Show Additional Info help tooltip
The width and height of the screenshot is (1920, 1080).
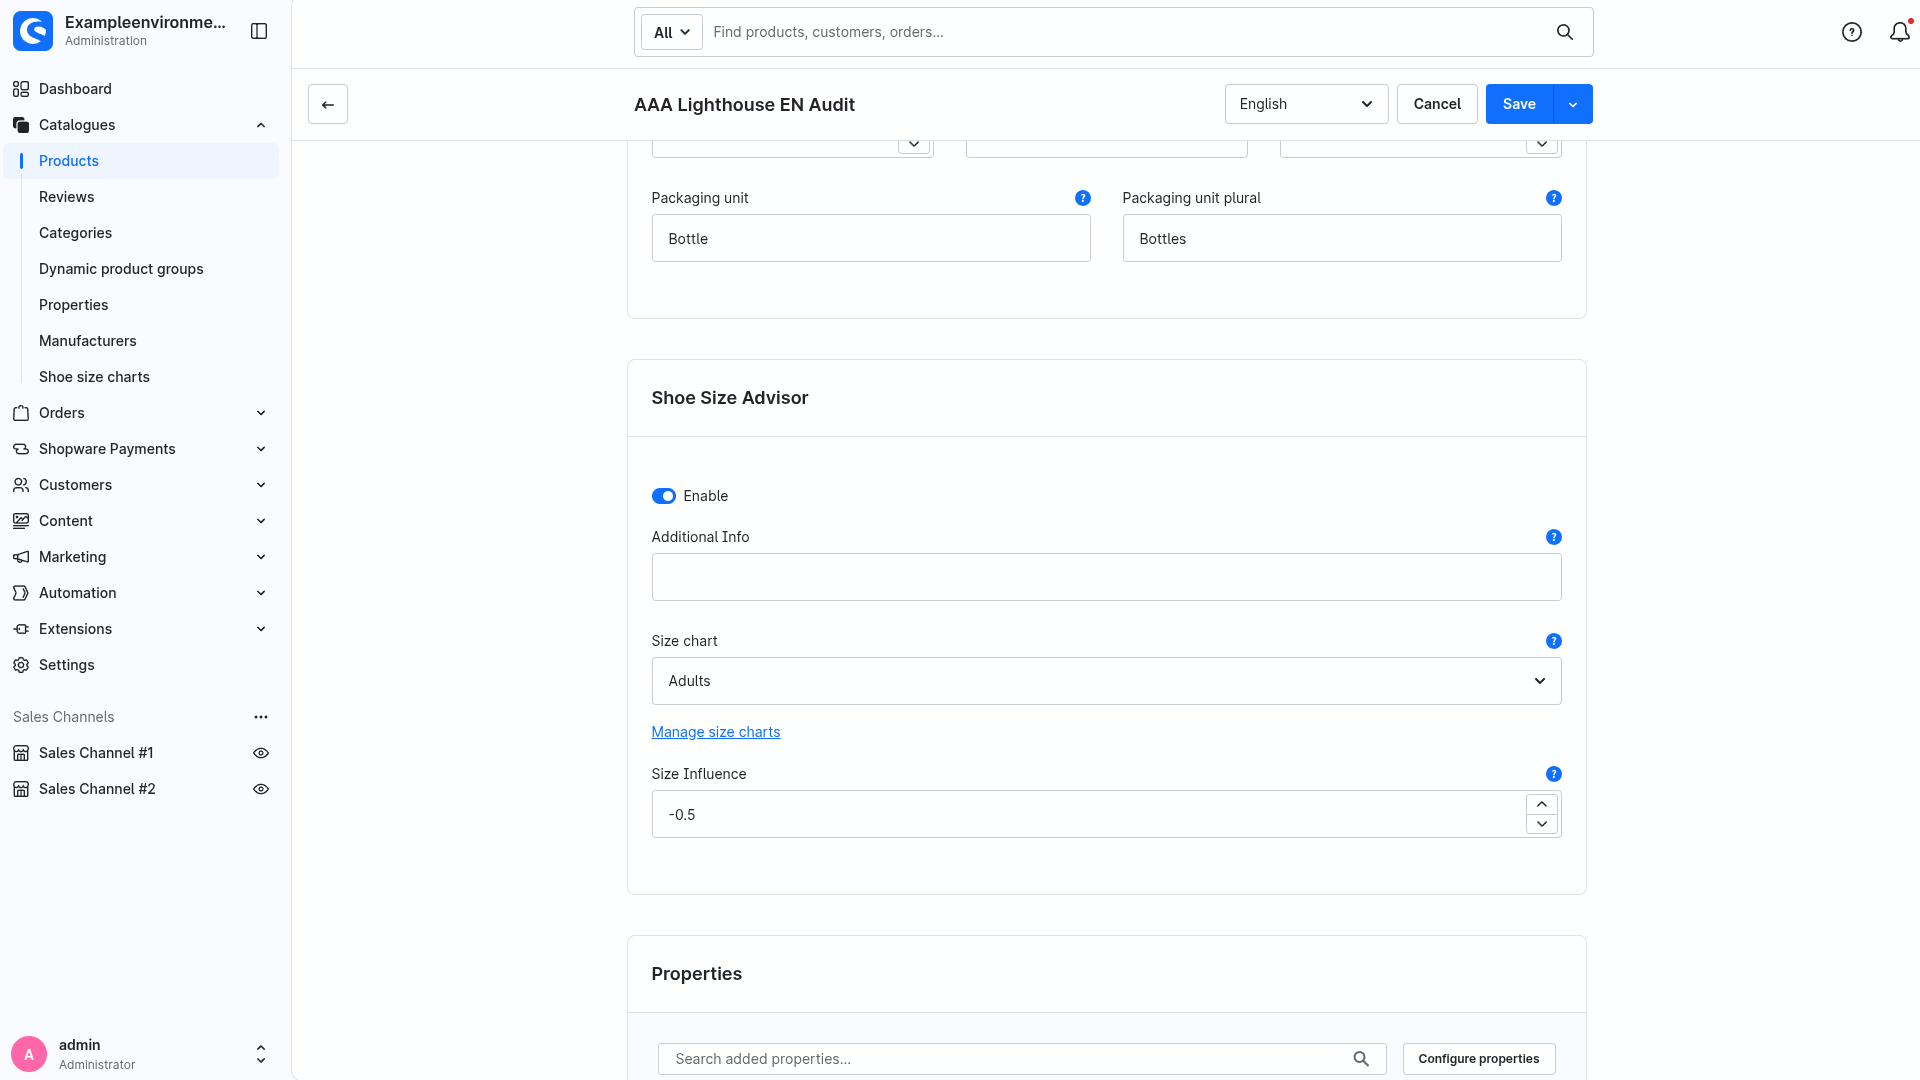(x=1553, y=537)
